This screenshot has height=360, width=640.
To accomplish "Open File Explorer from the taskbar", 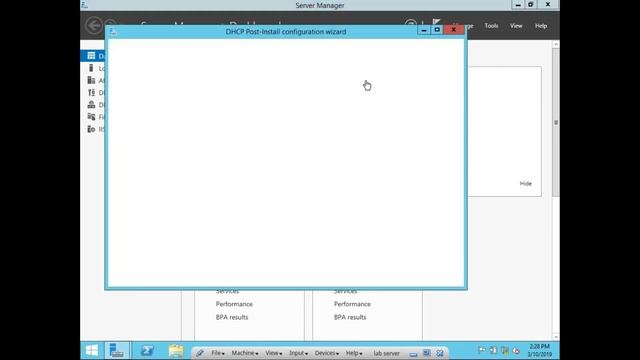I will click(x=176, y=351).
